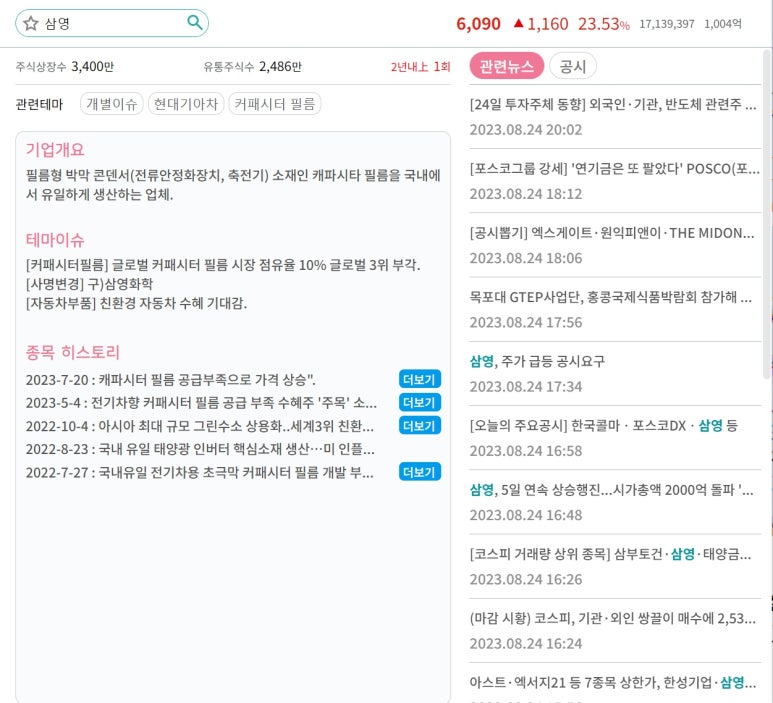Click the trading value 1,004억
773x703 pixels.
[723, 24]
